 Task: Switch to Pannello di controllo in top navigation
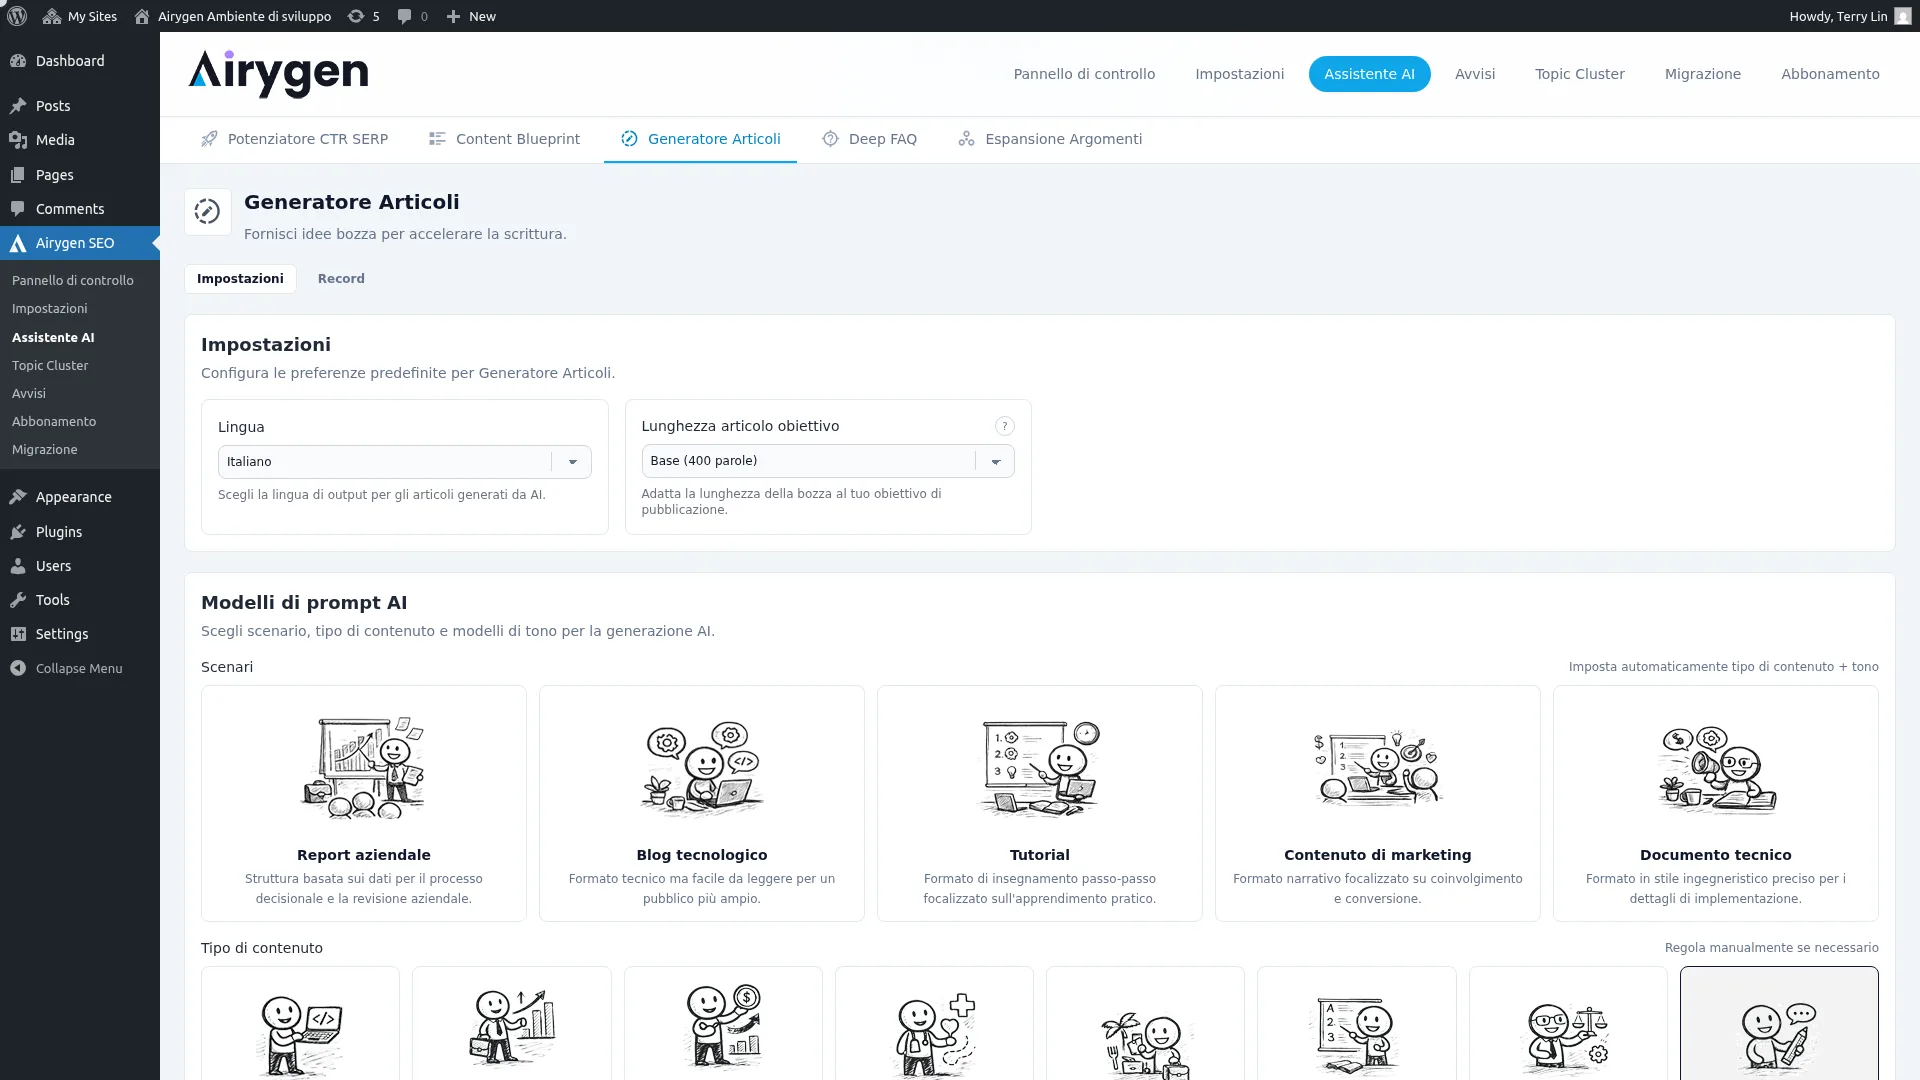1084,74
